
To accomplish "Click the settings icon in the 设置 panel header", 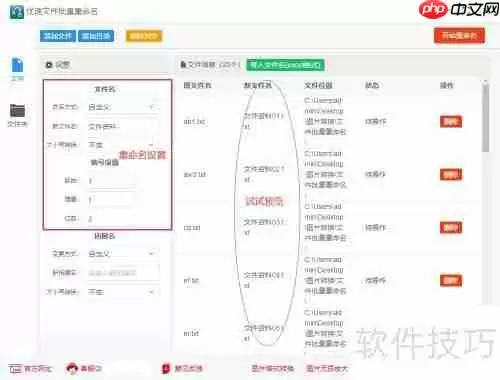I will [49, 65].
